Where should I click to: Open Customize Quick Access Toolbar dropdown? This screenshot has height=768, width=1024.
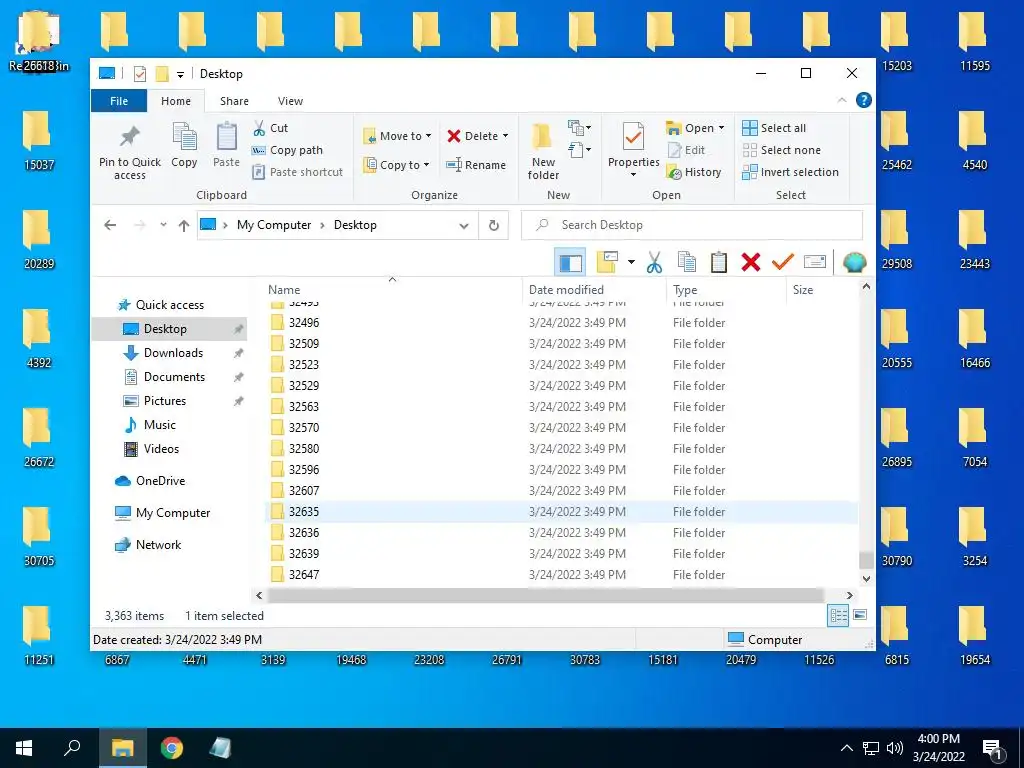(180, 74)
